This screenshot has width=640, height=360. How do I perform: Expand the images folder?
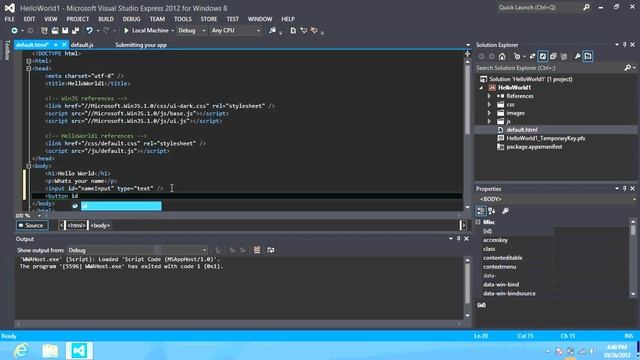pos(489,113)
